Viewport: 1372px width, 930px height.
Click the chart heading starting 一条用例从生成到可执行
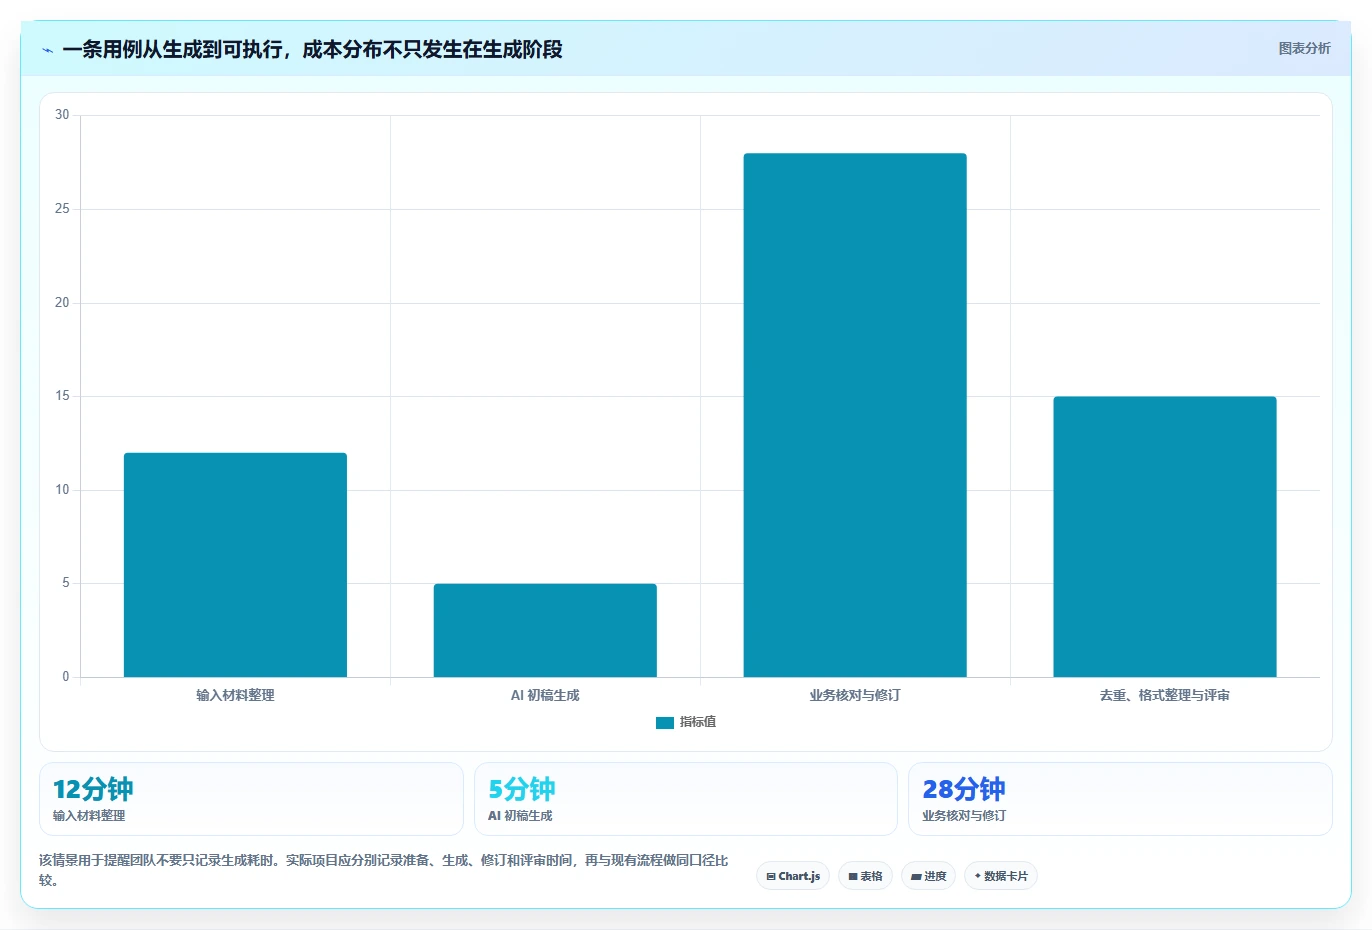pyautogui.click(x=312, y=49)
